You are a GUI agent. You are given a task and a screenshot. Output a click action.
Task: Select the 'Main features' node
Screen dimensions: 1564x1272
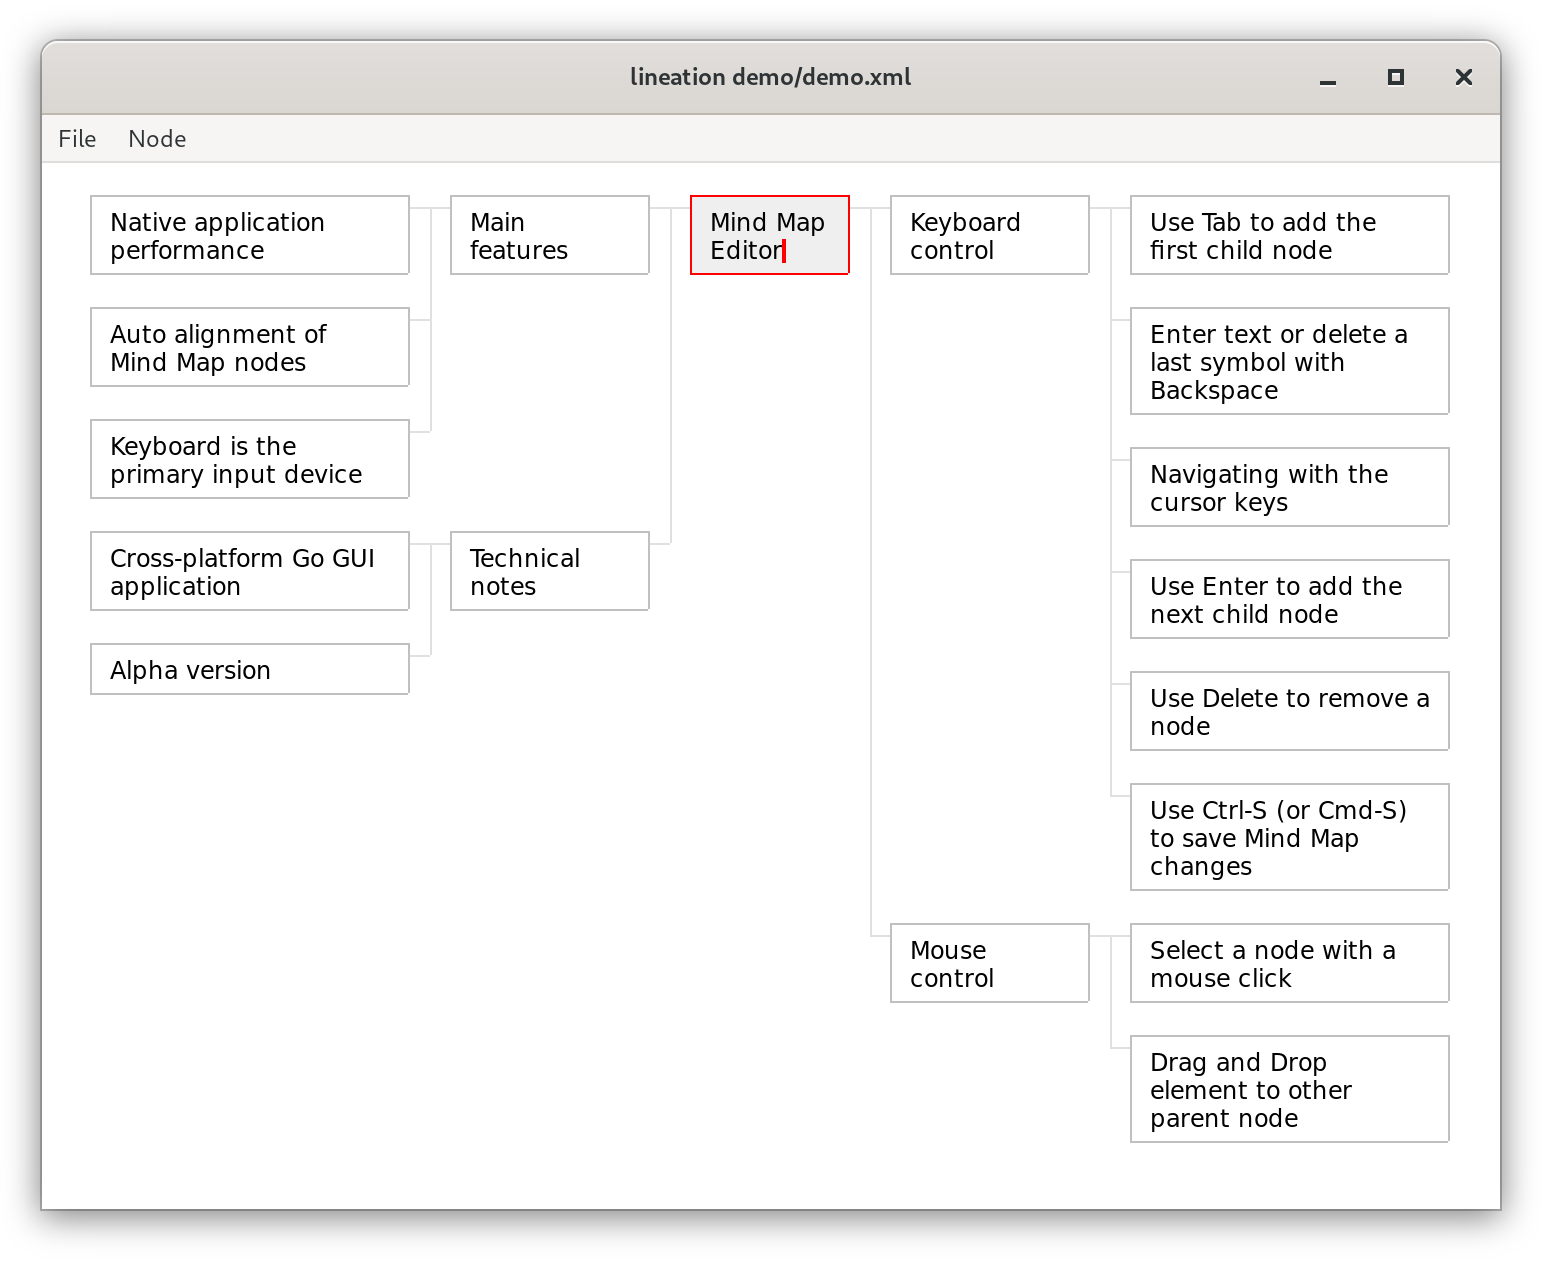click(550, 235)
